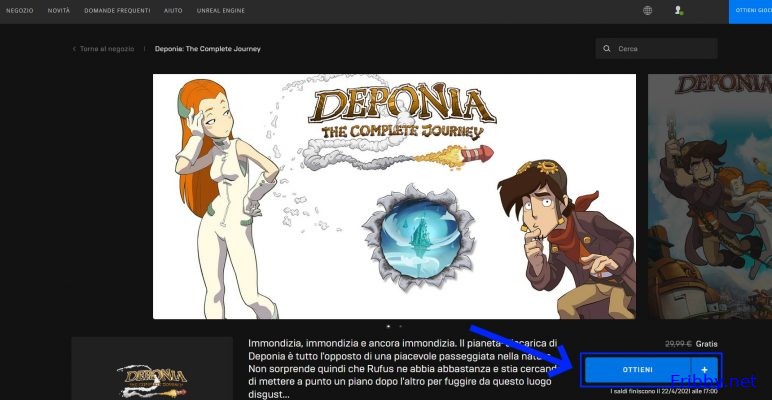Open the Aiuto menu item
772x400 pixels.
click(173, 11)
